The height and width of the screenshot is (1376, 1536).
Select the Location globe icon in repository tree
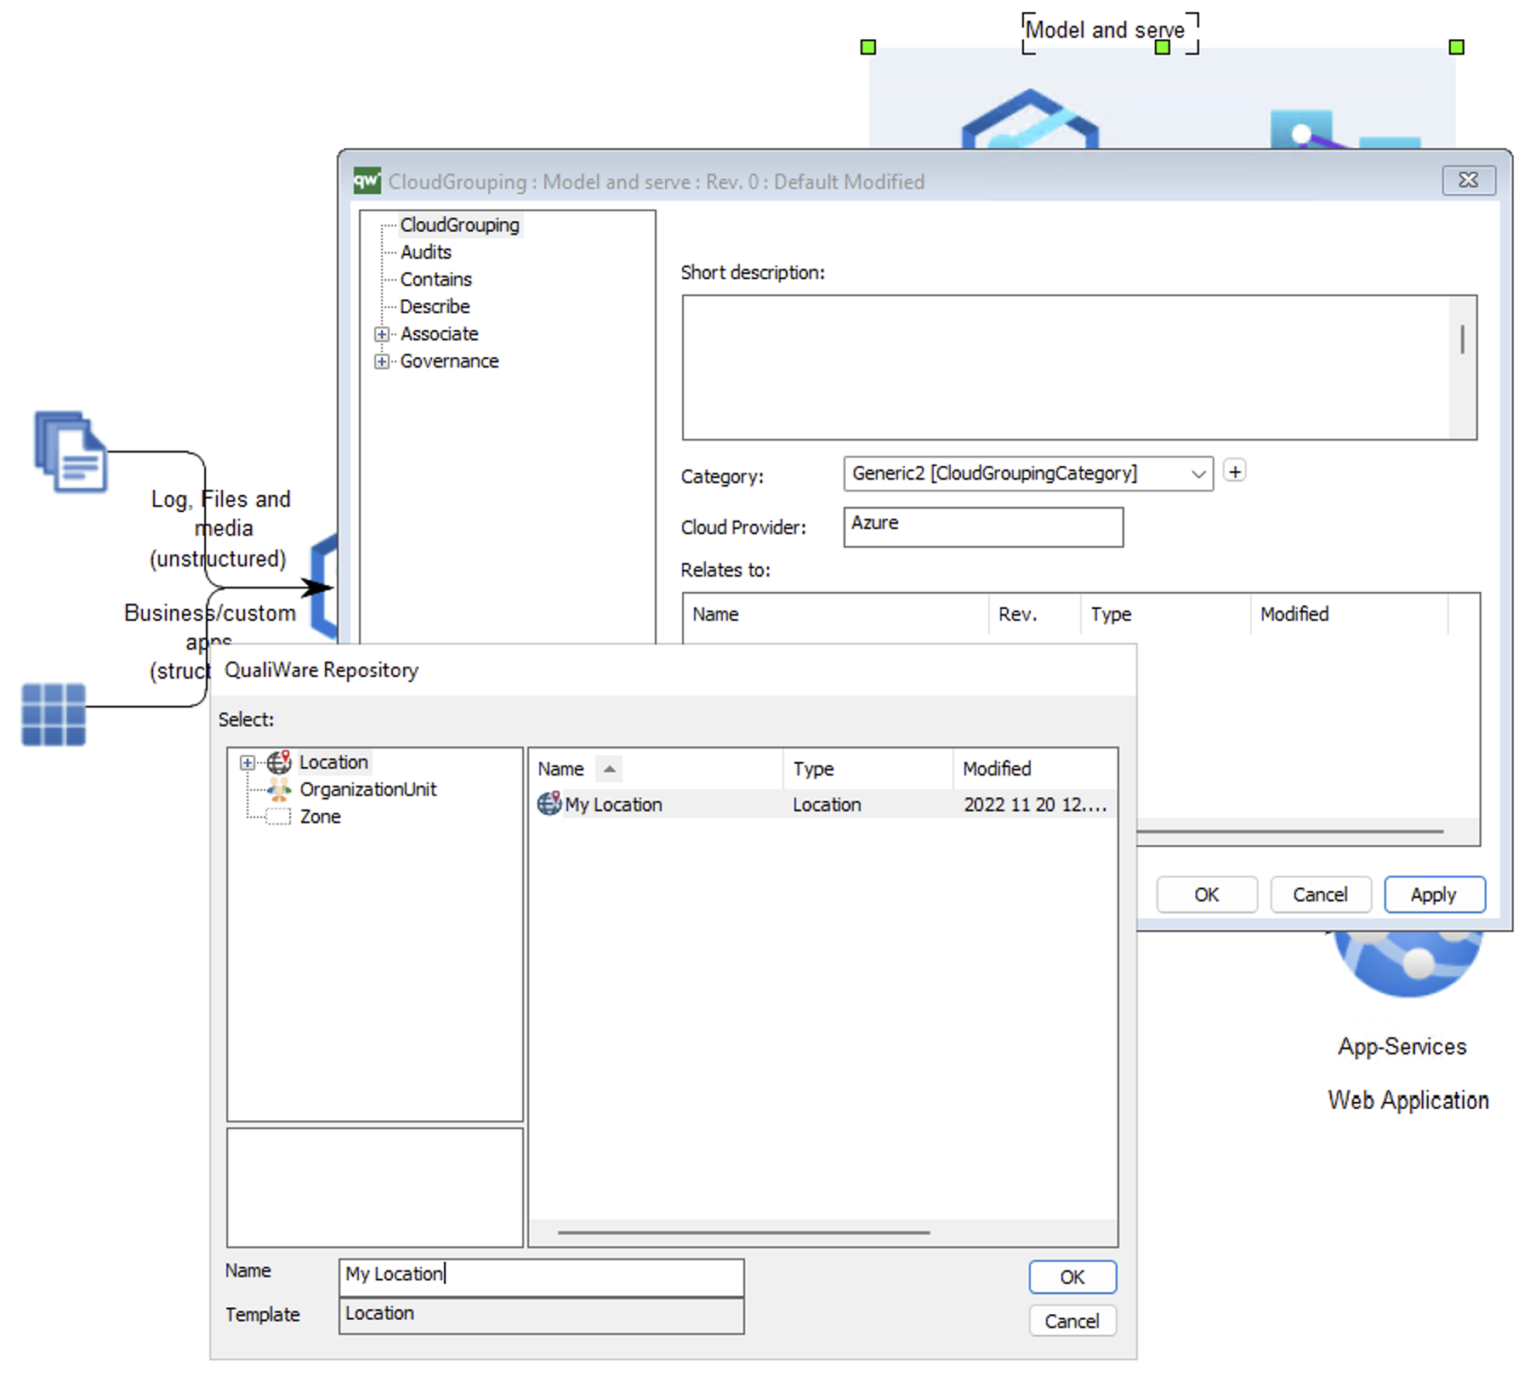tap(278, 762)
